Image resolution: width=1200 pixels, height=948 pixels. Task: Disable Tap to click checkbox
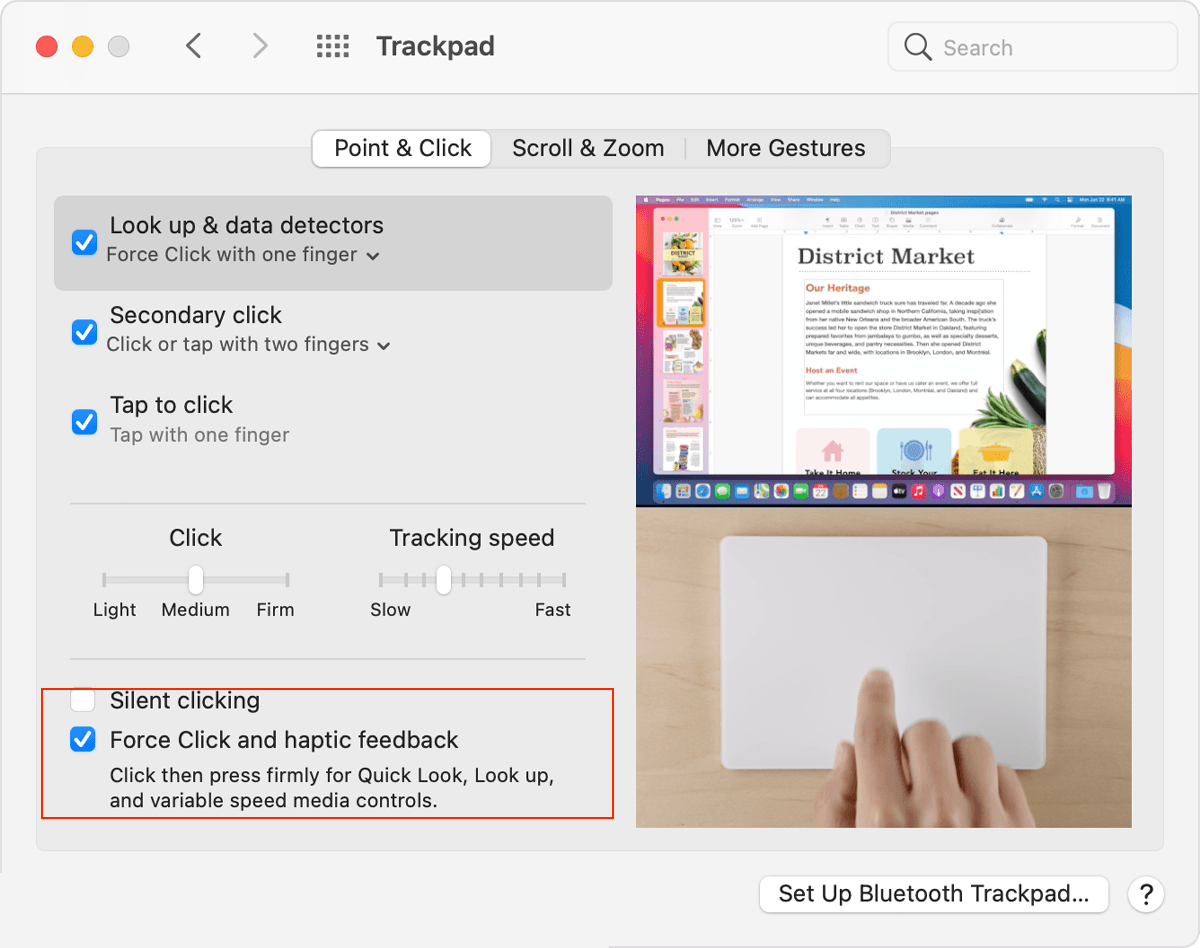tap(84, 422)
